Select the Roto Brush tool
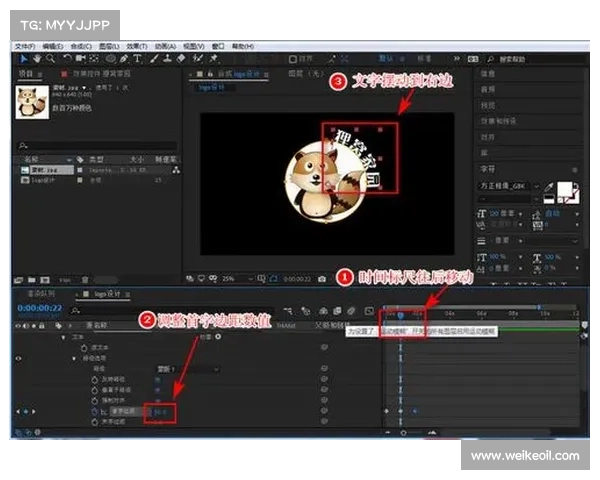The width and height of the screenshot is (600, 480). point(198,59)
